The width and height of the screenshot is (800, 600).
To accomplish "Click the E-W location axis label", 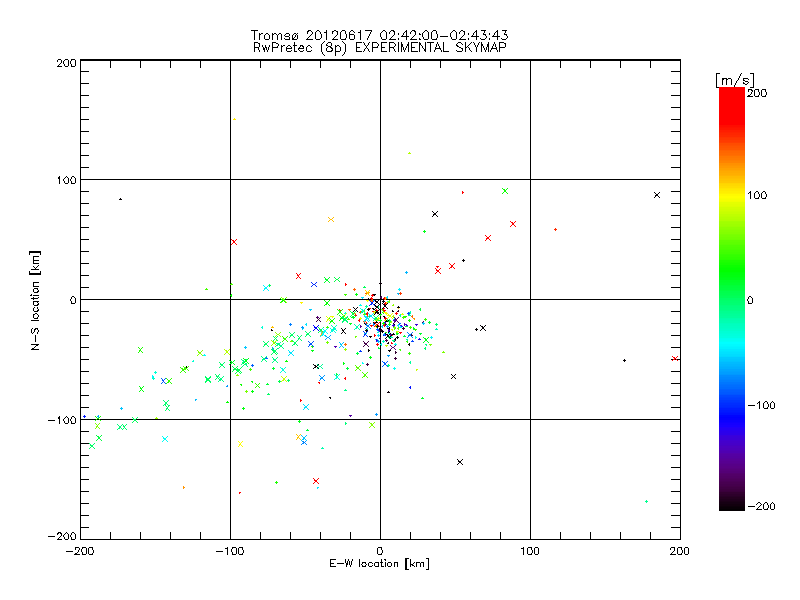I will tap(379, 564).
